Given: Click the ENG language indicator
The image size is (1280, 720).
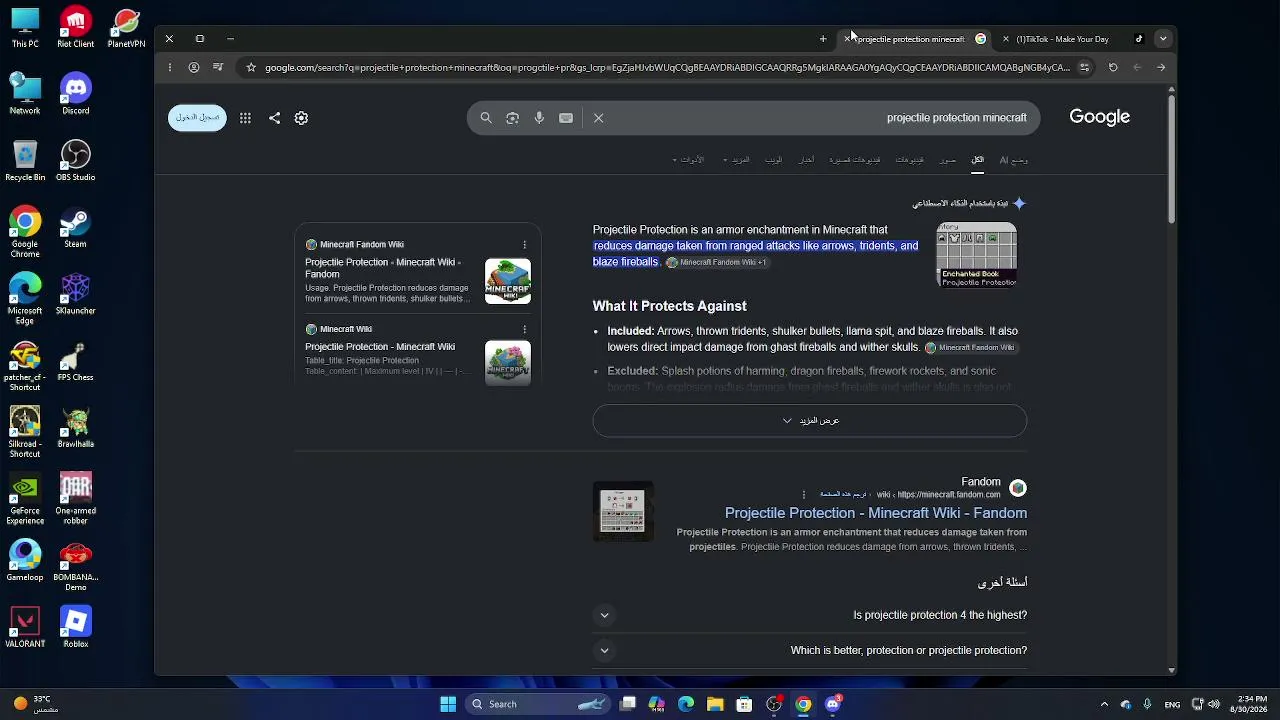Looking at the screenshot, I should [1172, 704].
